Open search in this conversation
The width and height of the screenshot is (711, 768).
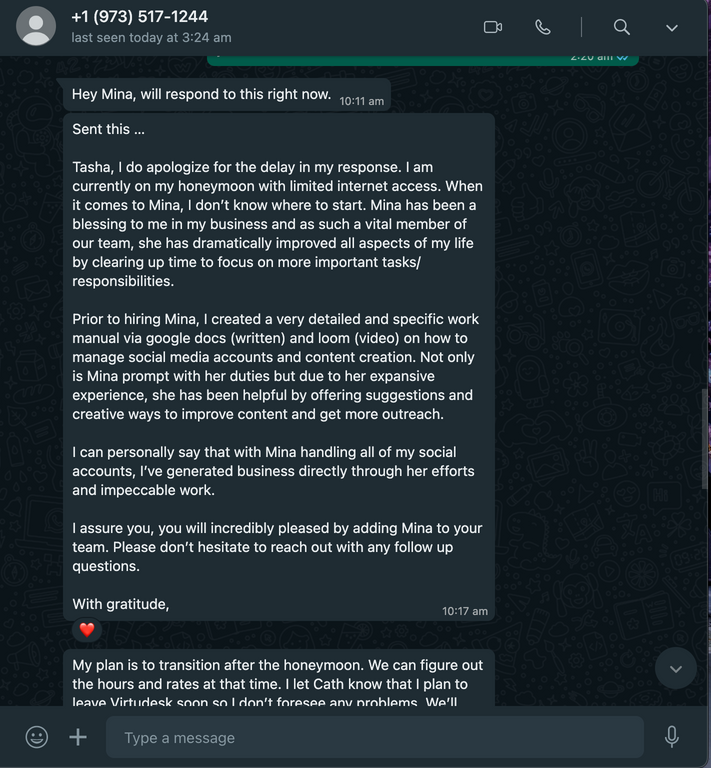[x=621, y=27]
